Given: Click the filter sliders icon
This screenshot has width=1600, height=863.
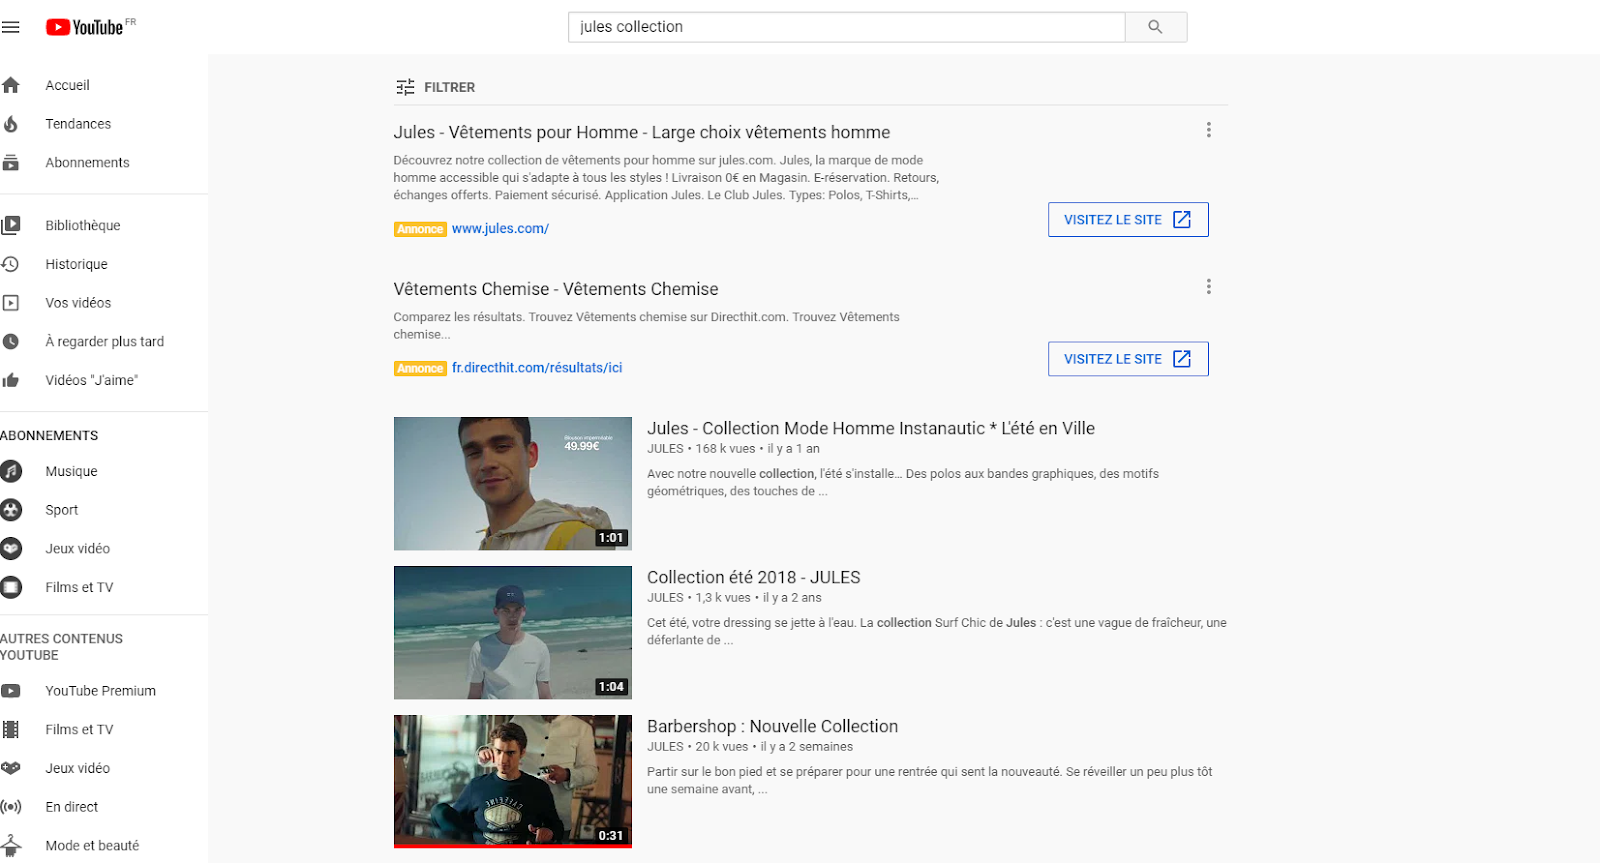Looking at the screenshot, I should [405, 87].
